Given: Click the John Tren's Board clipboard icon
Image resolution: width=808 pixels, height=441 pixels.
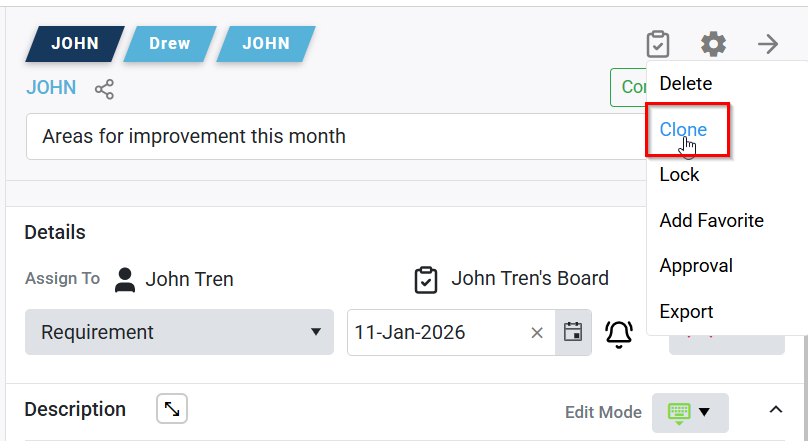Looking at the screenshot, I should coord(426,279).
